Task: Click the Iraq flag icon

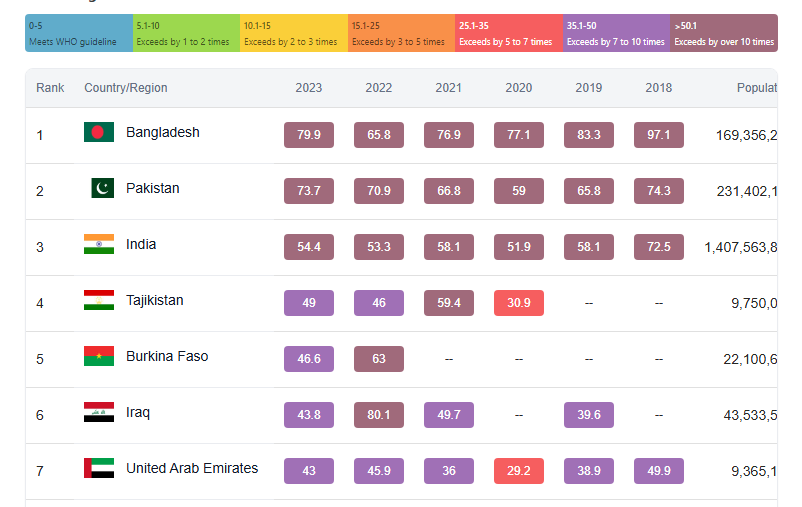Action: [99, 413]
